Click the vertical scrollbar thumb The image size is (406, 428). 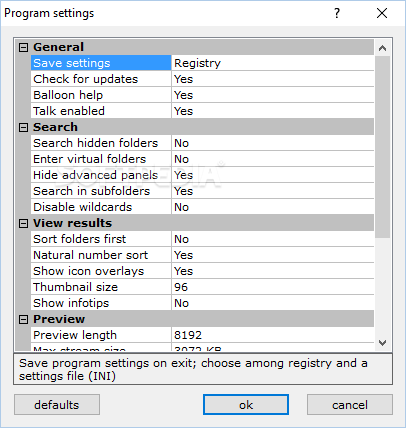[382, 147]
